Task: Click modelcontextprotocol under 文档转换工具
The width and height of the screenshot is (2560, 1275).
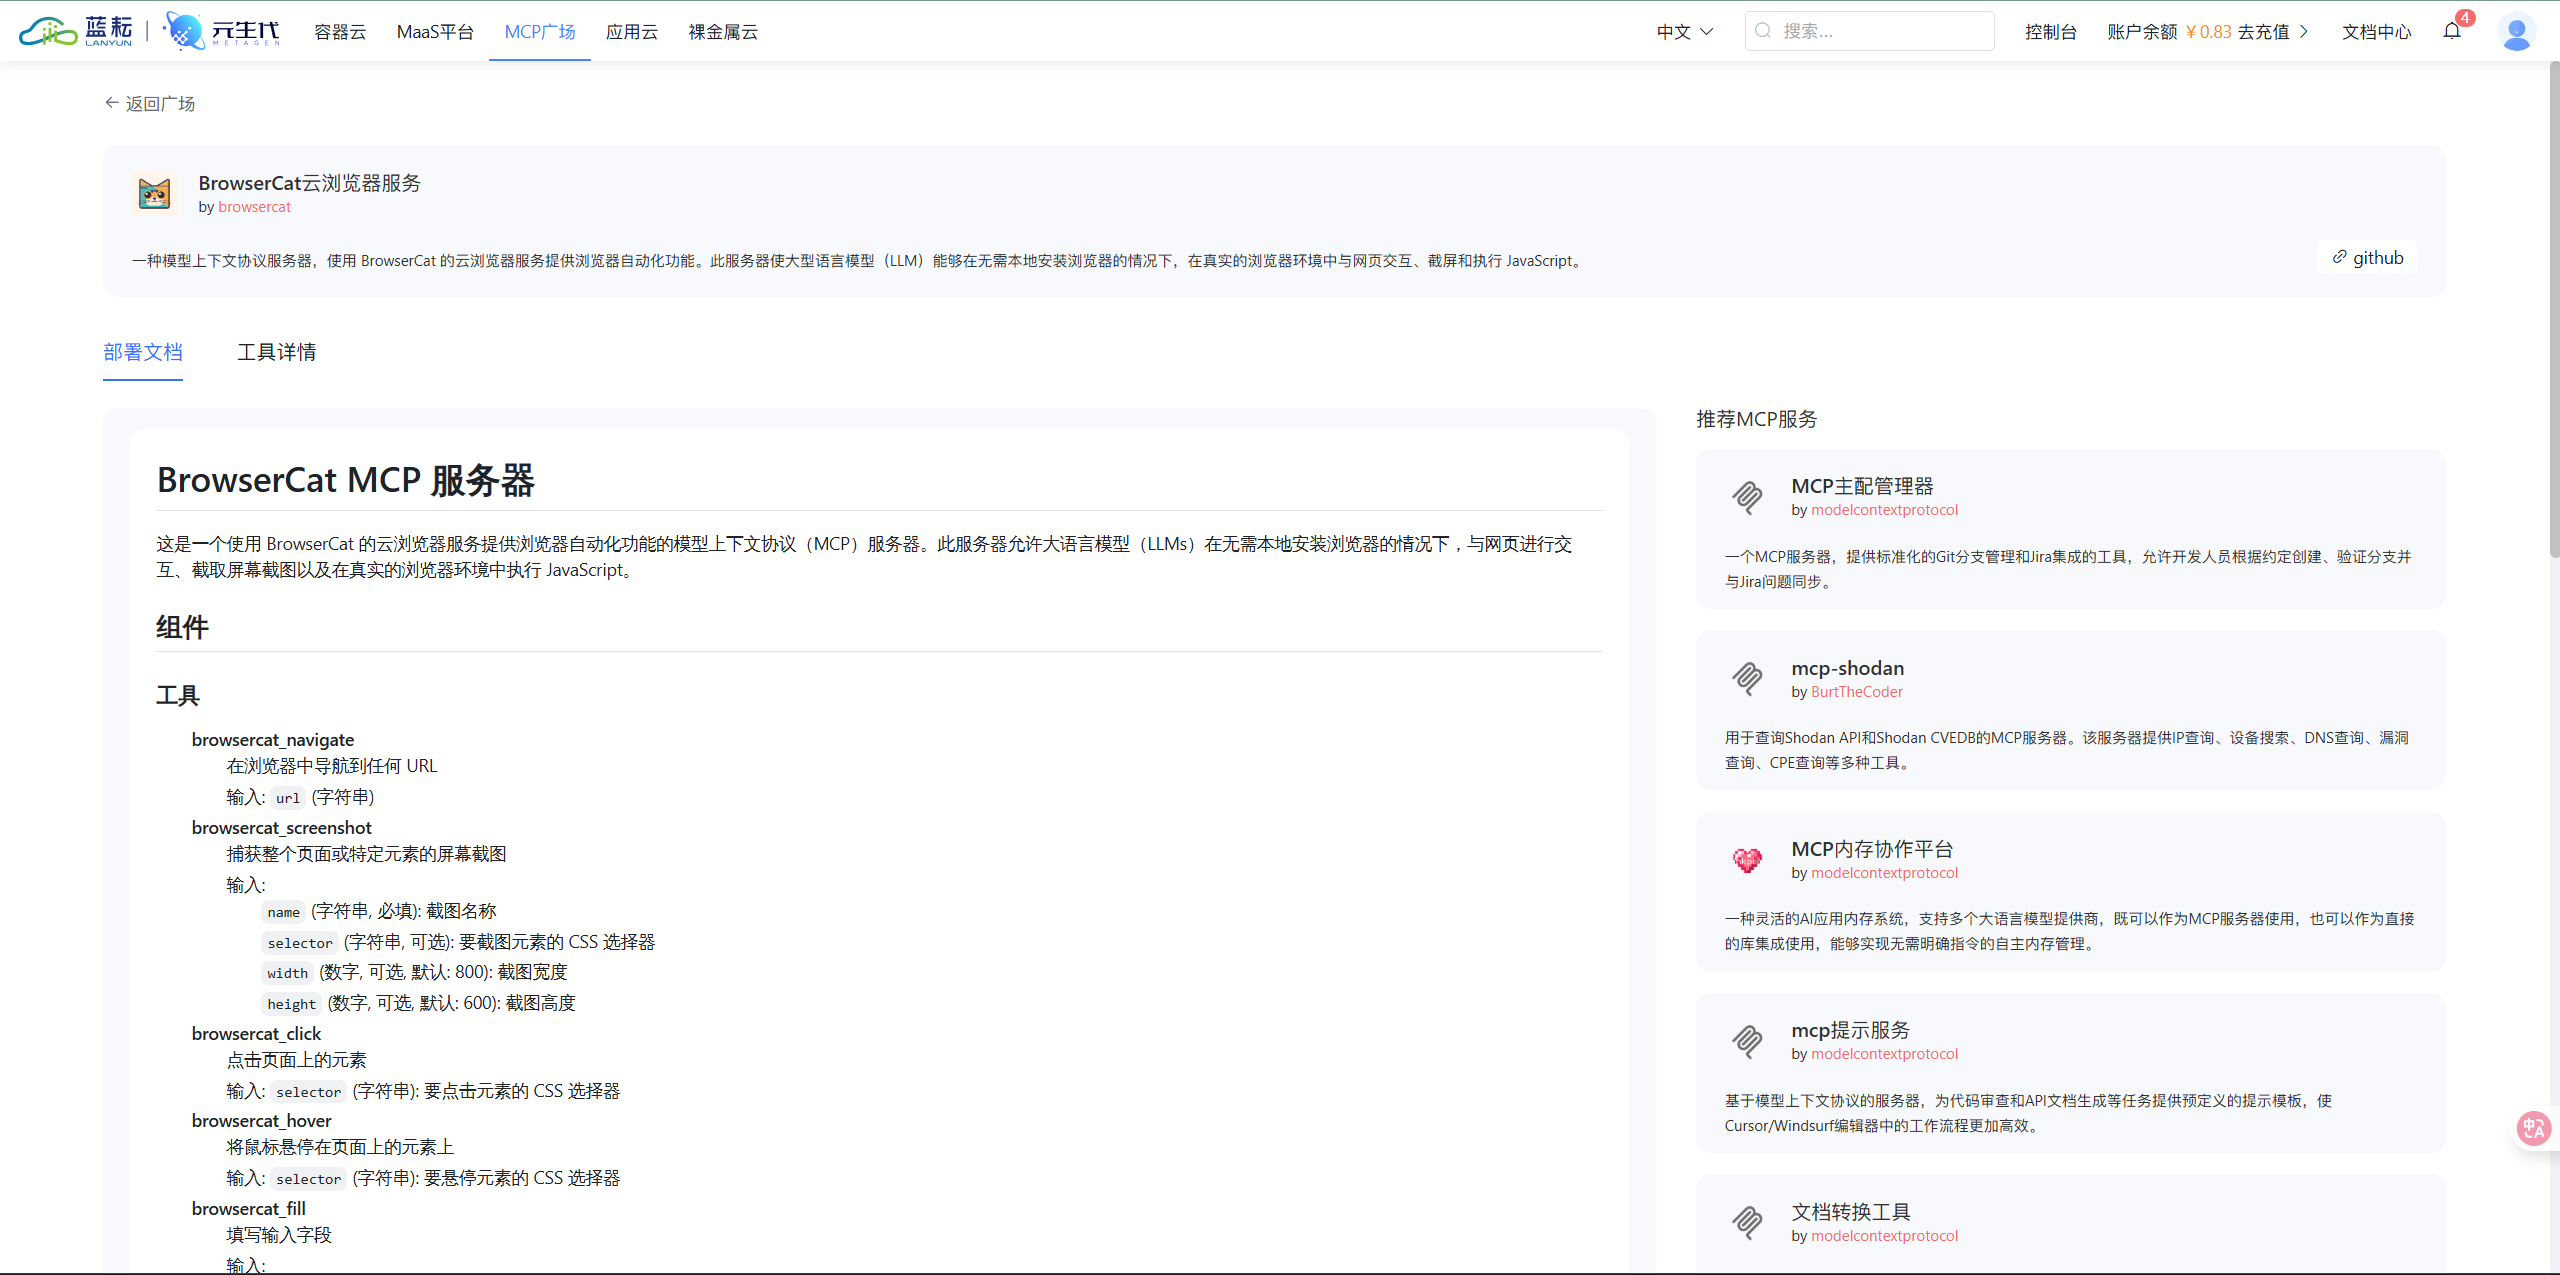Action: (1885, 1236)
